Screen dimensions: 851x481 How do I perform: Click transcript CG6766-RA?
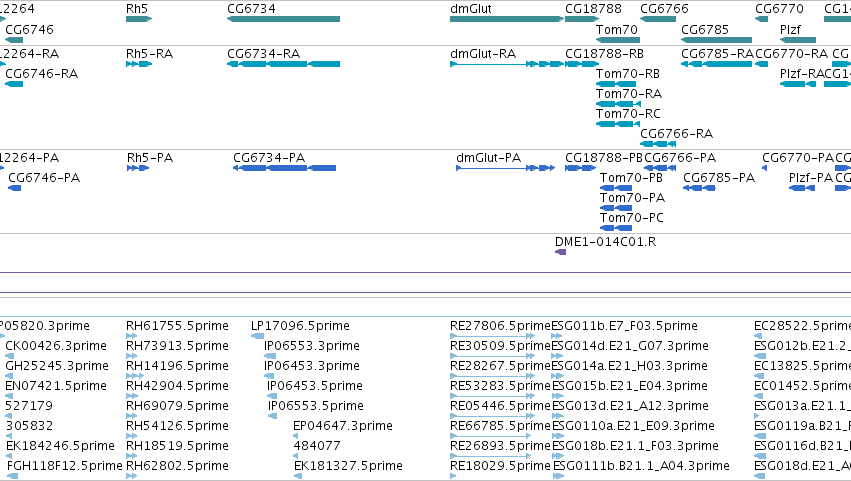(658, 144)
